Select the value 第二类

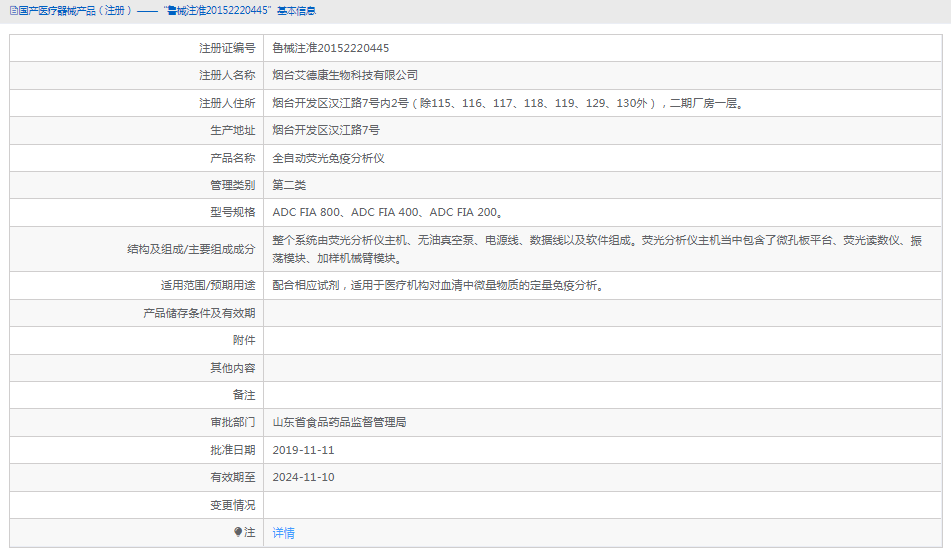[x=289, y=185]
